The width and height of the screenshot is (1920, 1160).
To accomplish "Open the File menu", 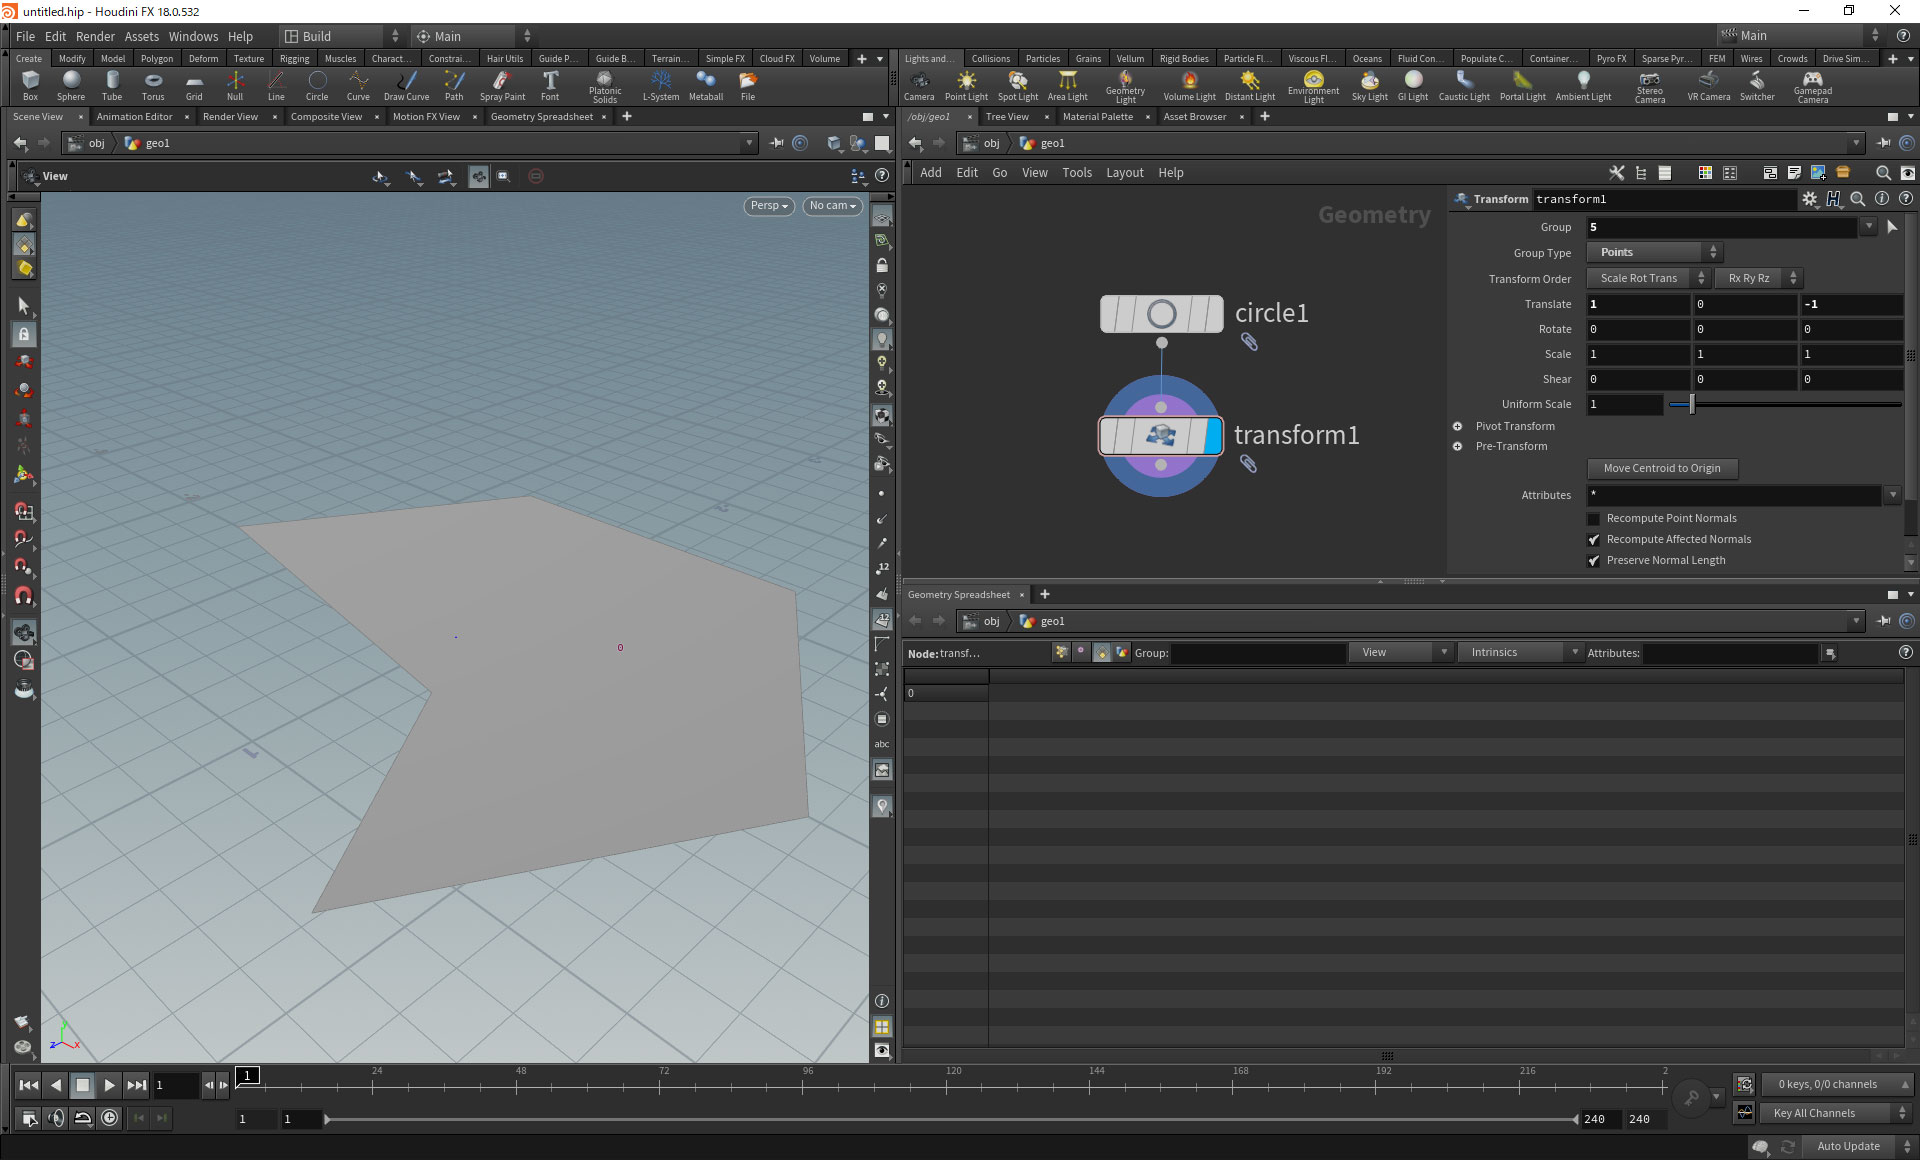I will point(25,36).
